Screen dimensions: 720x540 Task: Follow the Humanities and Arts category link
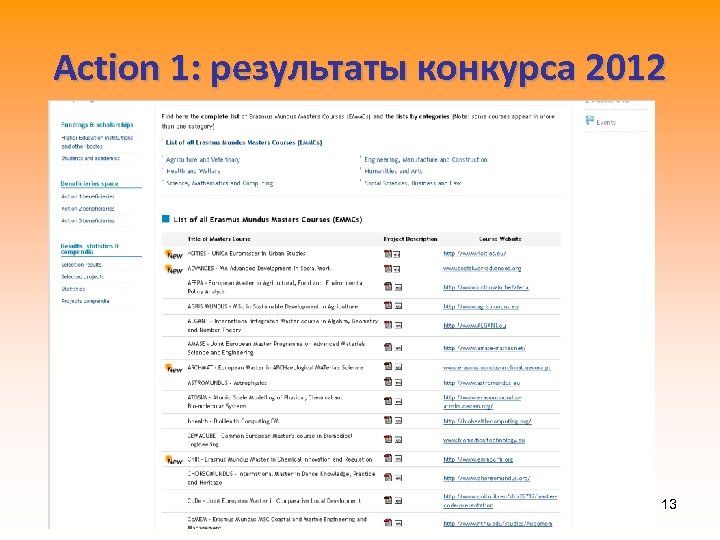[x=394, y=171]
